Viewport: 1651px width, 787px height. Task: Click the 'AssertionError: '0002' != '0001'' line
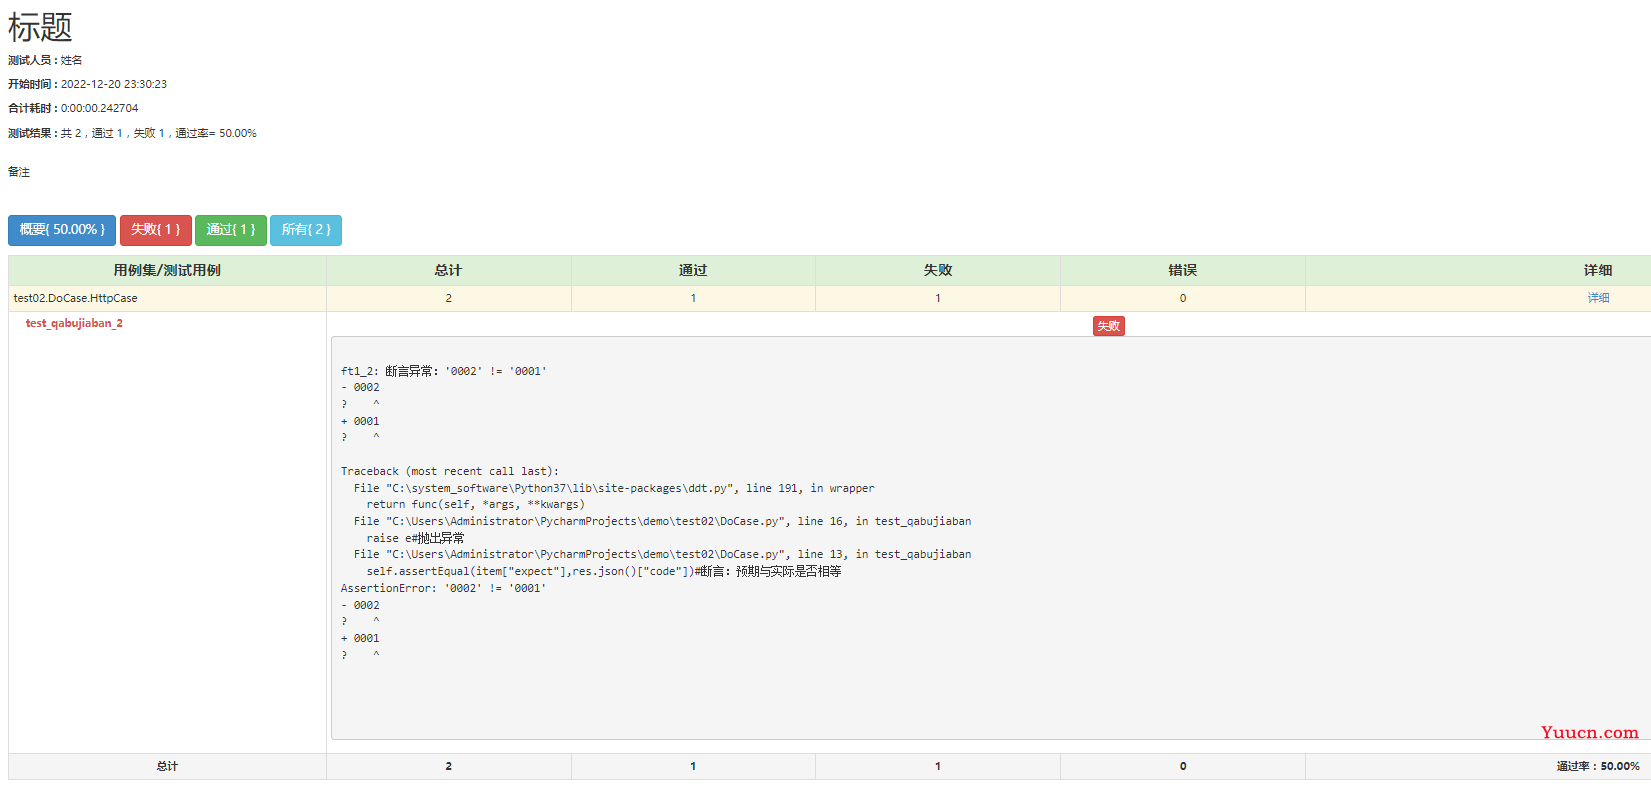tap(444, 588)
